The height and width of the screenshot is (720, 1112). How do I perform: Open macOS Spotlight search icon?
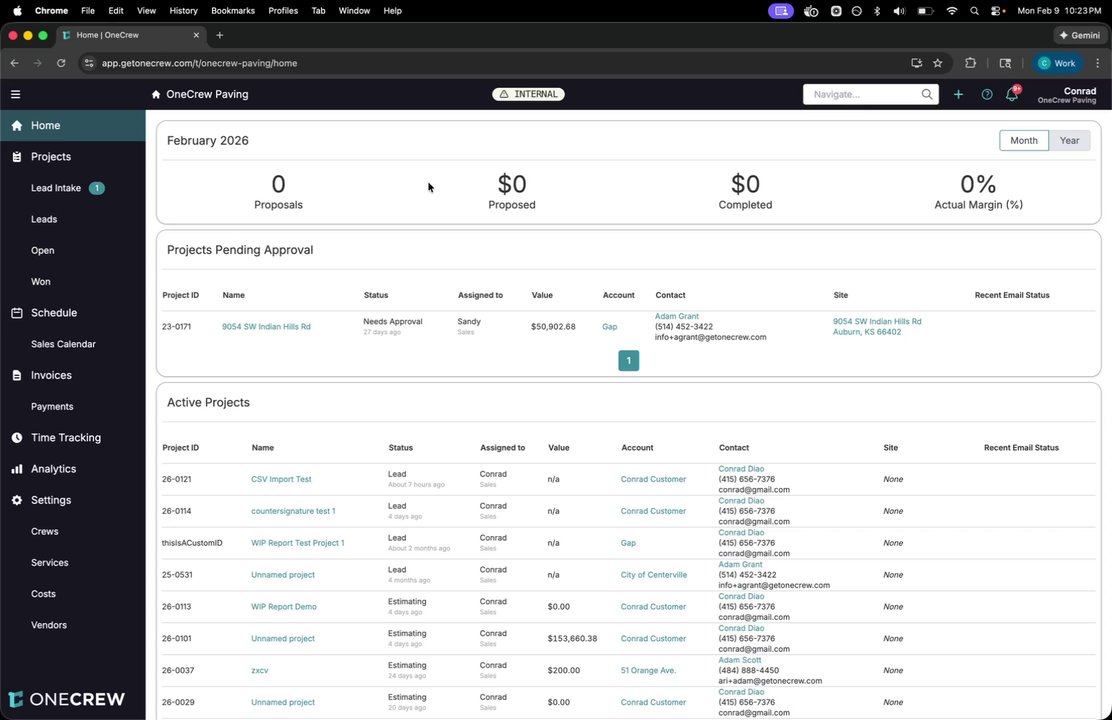(974, 11)
